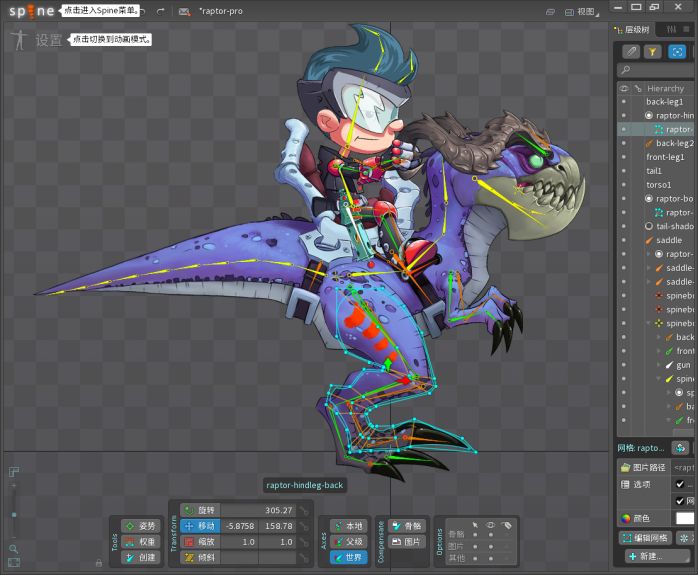Select the 创建 create tool
Screen dimensions: 698x575
click(x=140, y=557)
